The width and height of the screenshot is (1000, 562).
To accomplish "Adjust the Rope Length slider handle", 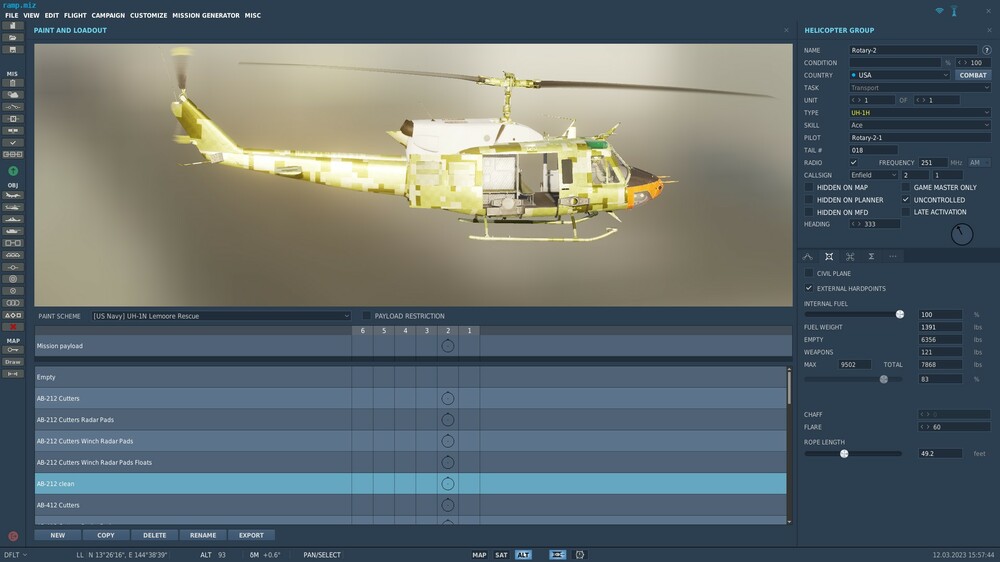I will click(x=844, y=453).
